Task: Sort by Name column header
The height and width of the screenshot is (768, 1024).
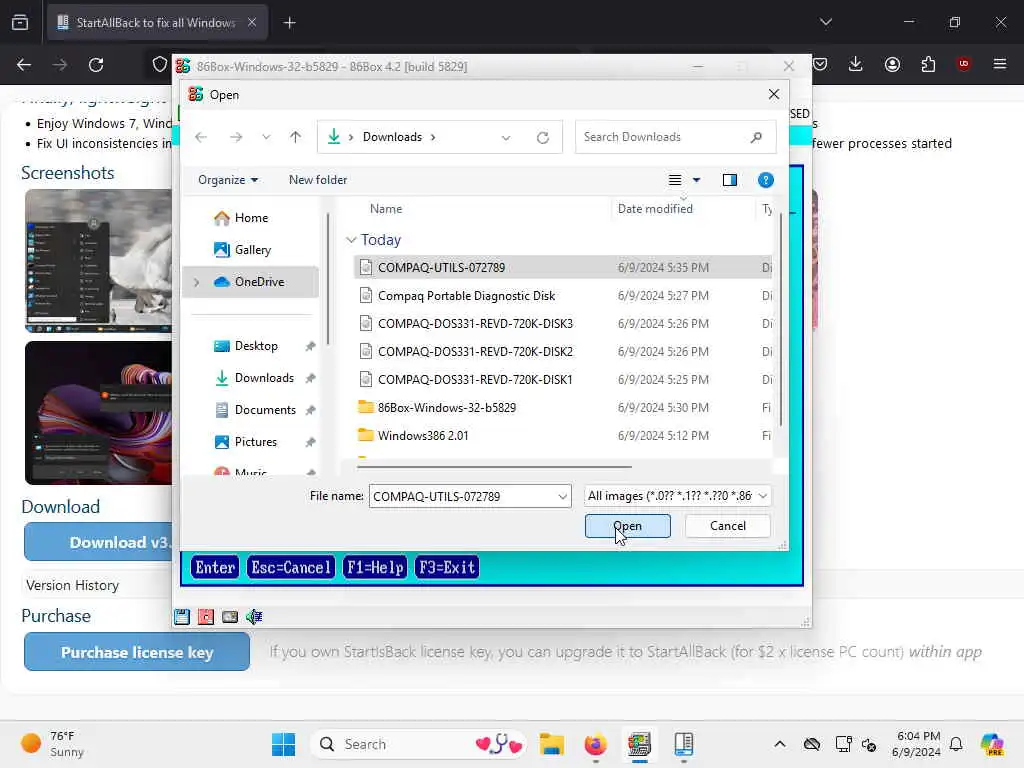Action: point(386,209)
